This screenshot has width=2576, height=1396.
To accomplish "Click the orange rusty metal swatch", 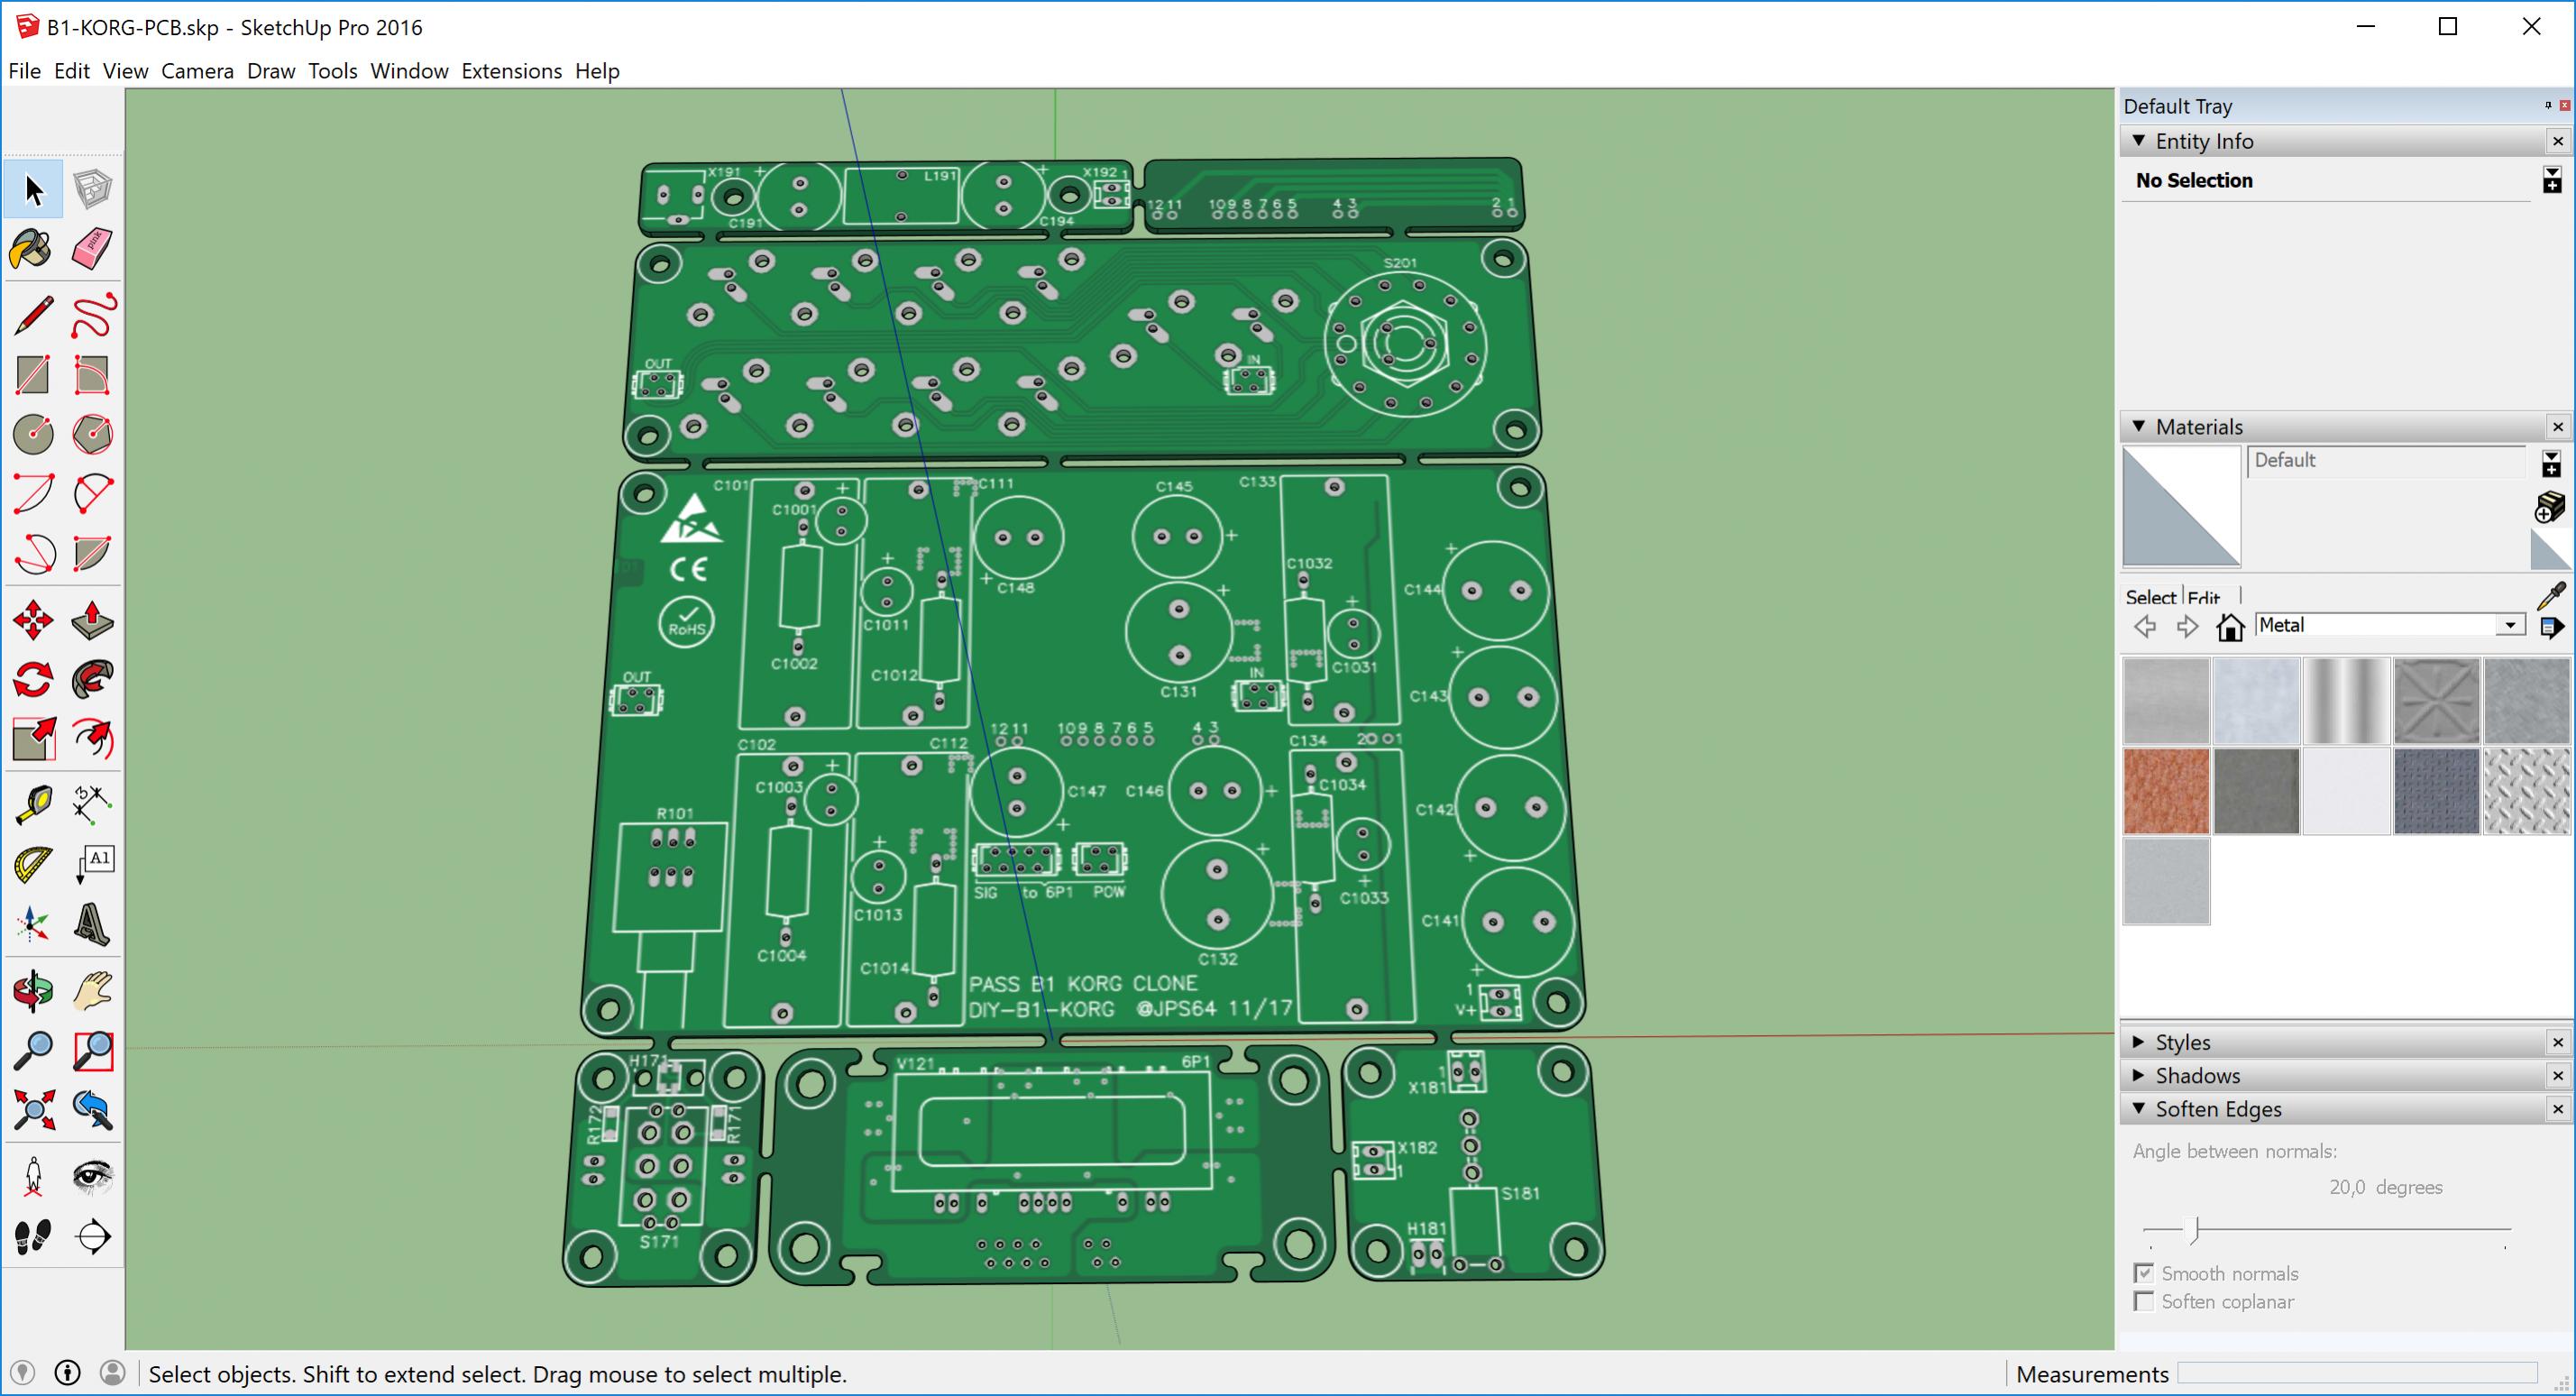I will tap(2166, 791).
